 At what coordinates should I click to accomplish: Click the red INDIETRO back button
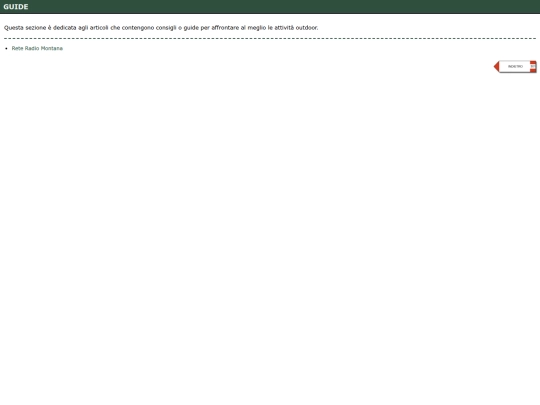tap(515, 66)
